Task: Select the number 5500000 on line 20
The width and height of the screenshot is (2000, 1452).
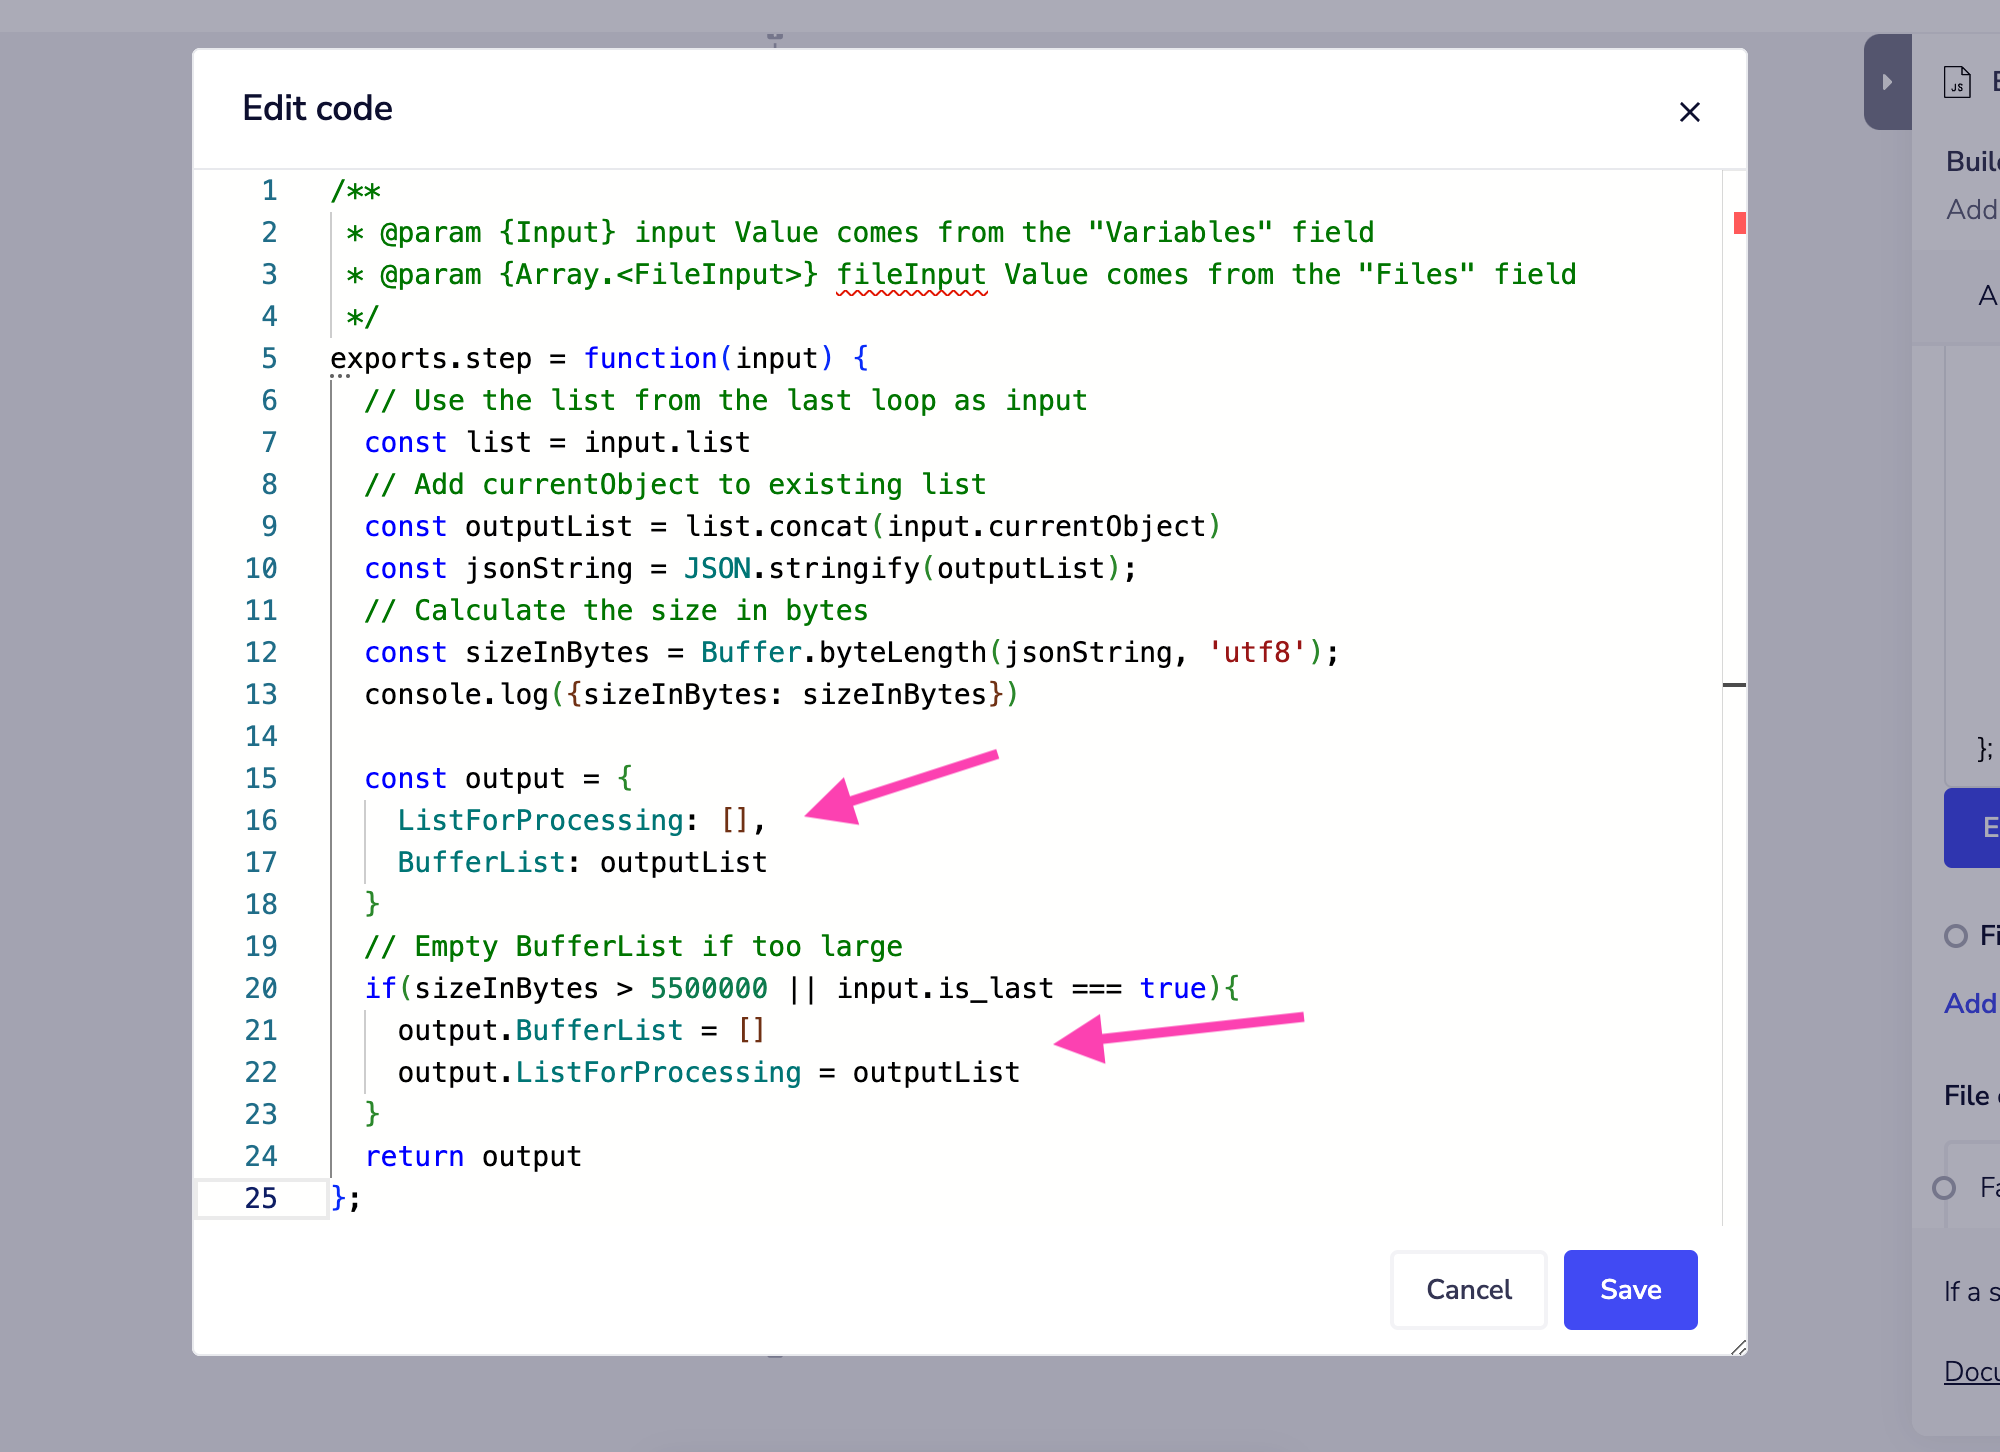Action: [708, 988]
